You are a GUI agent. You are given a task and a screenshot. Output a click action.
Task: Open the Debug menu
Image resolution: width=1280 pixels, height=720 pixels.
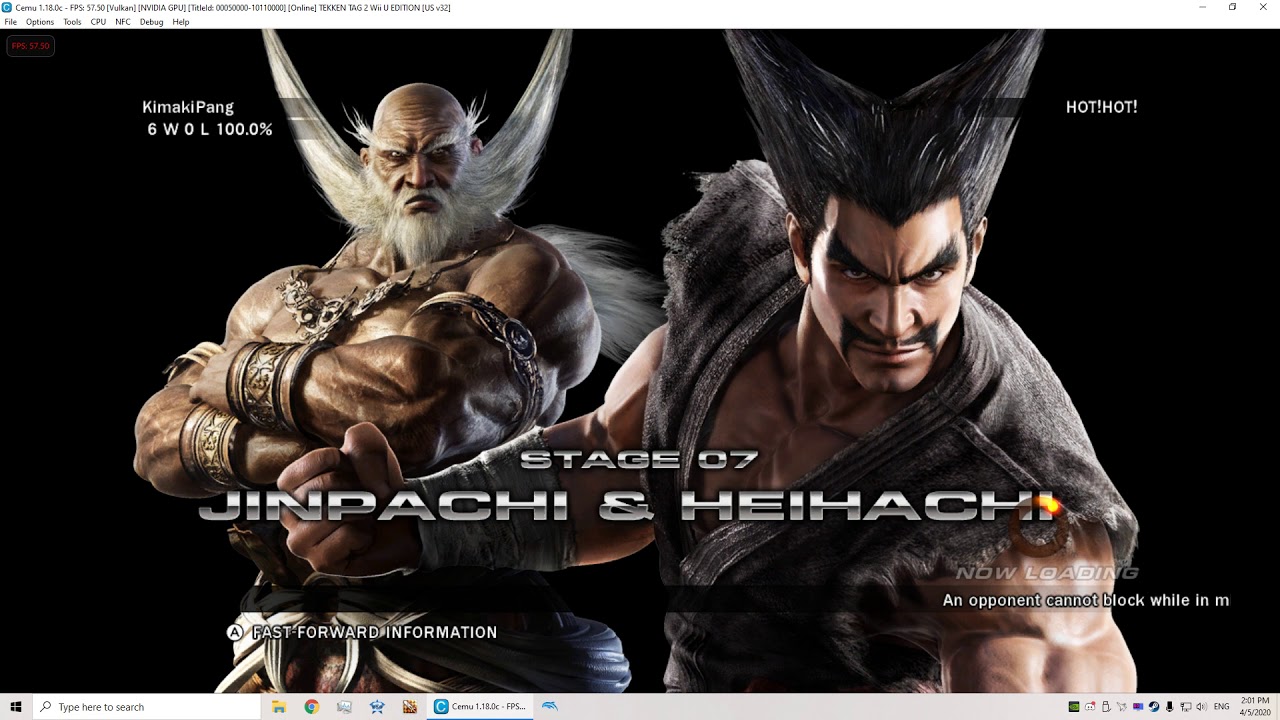[151, 21]
